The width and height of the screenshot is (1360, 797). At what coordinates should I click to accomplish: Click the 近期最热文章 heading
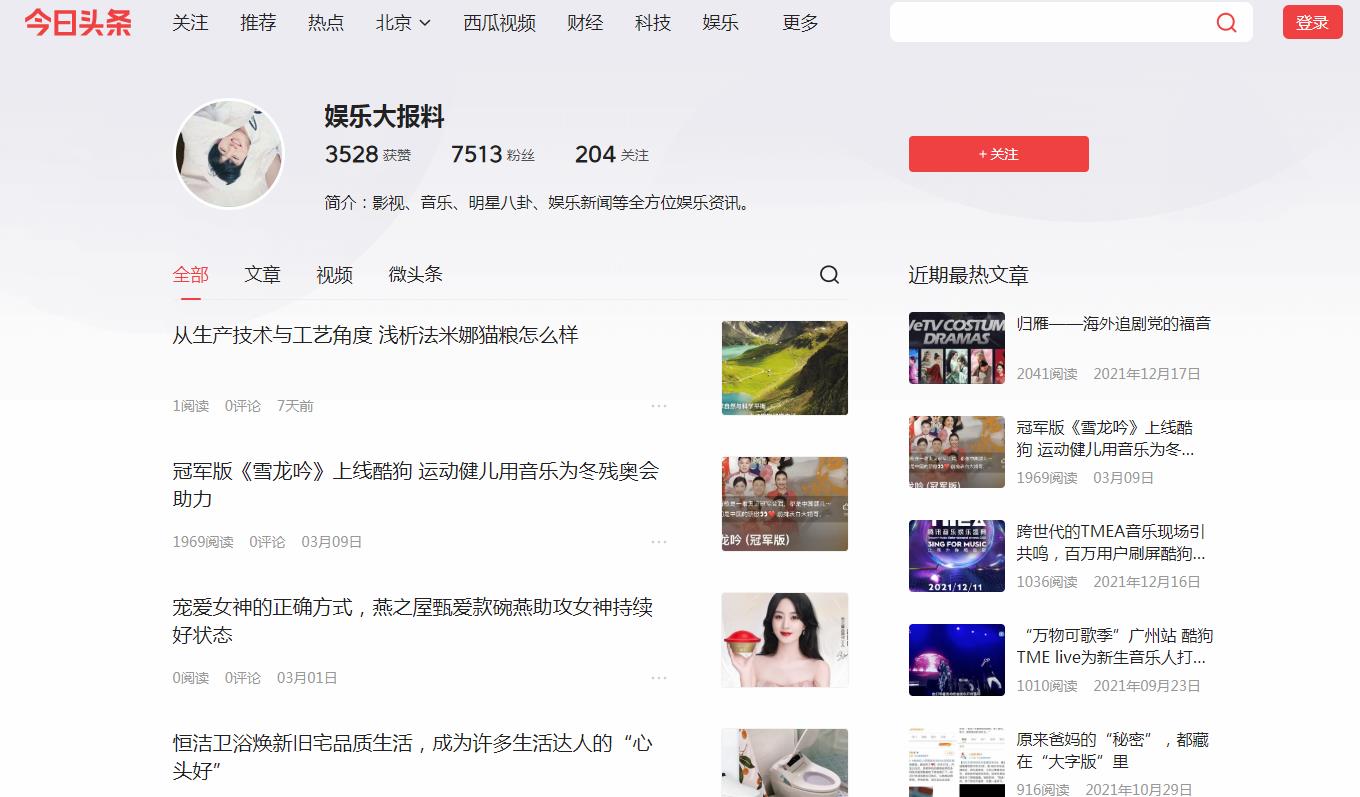pyautogui.click(x=968, y=275)
